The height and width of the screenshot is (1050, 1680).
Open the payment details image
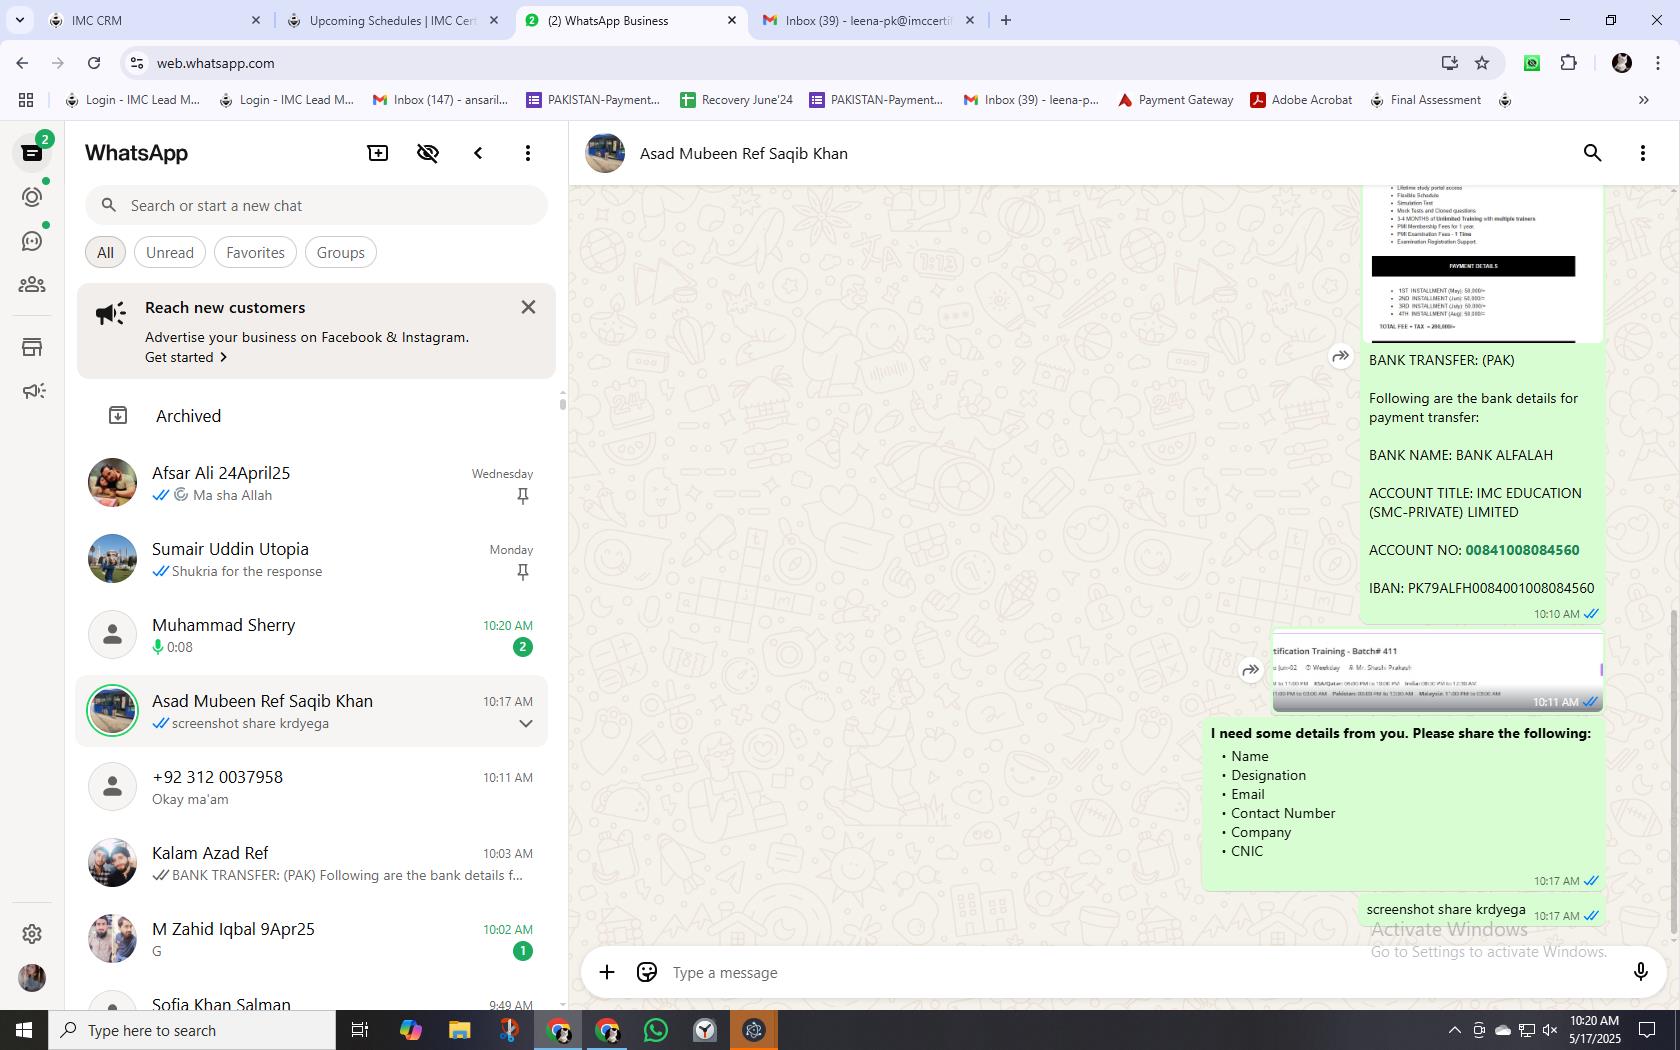[1483, 264]
